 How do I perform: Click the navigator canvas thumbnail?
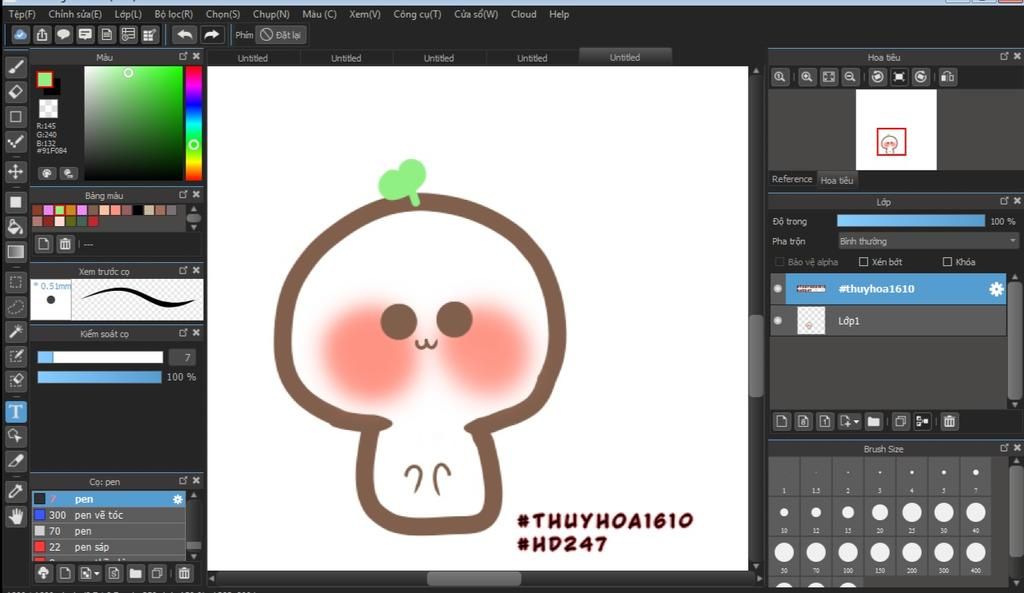896,129
